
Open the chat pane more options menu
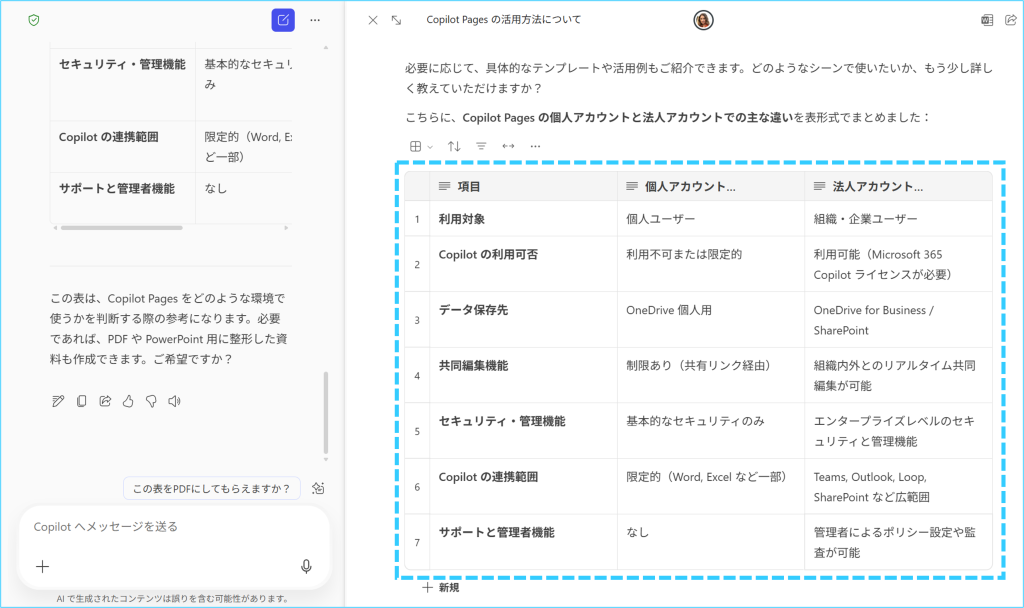(x=315, y=20)
